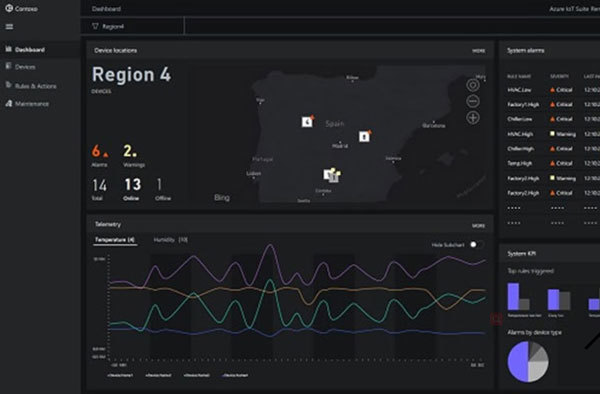The image size is (600, 394).
Task: Select the Temperature telemetry tab
Action: click(115, 240)
